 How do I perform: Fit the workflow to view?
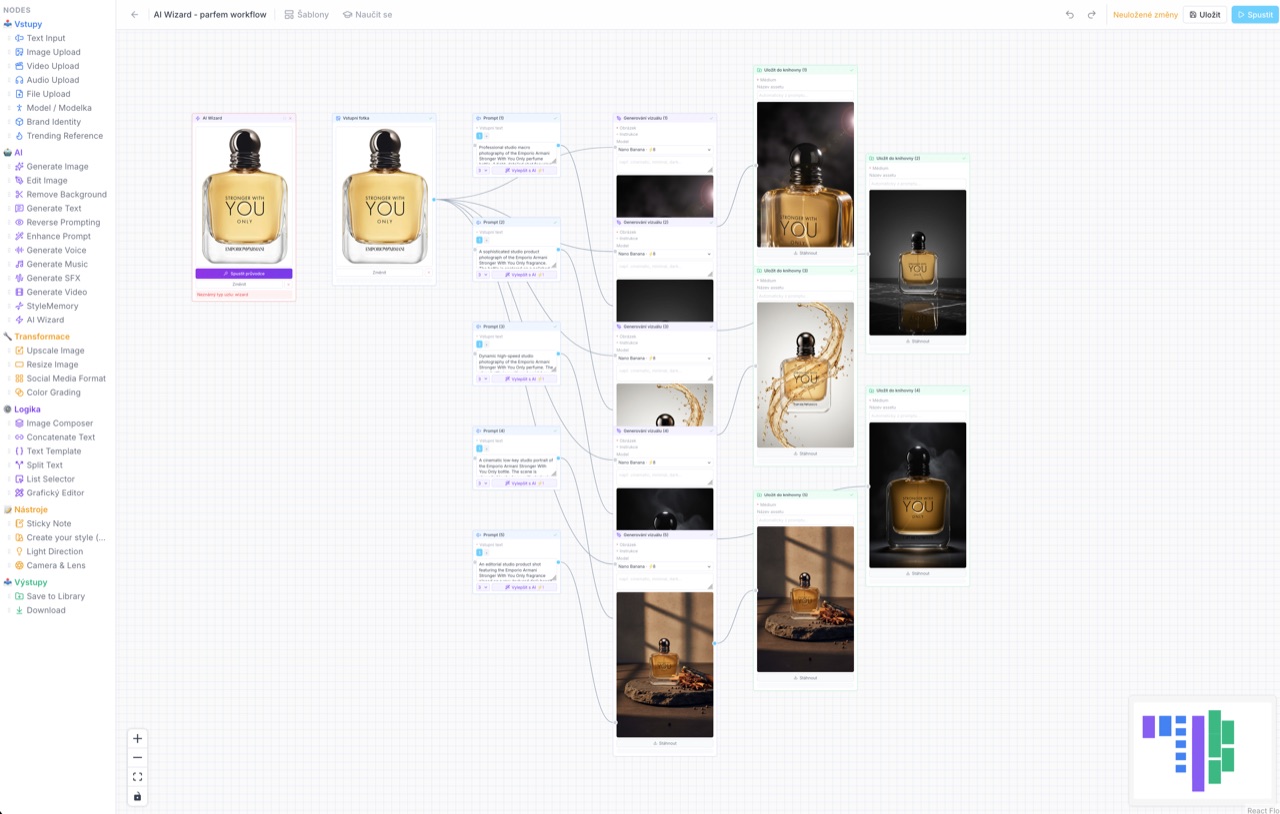(x=138, y=777)
